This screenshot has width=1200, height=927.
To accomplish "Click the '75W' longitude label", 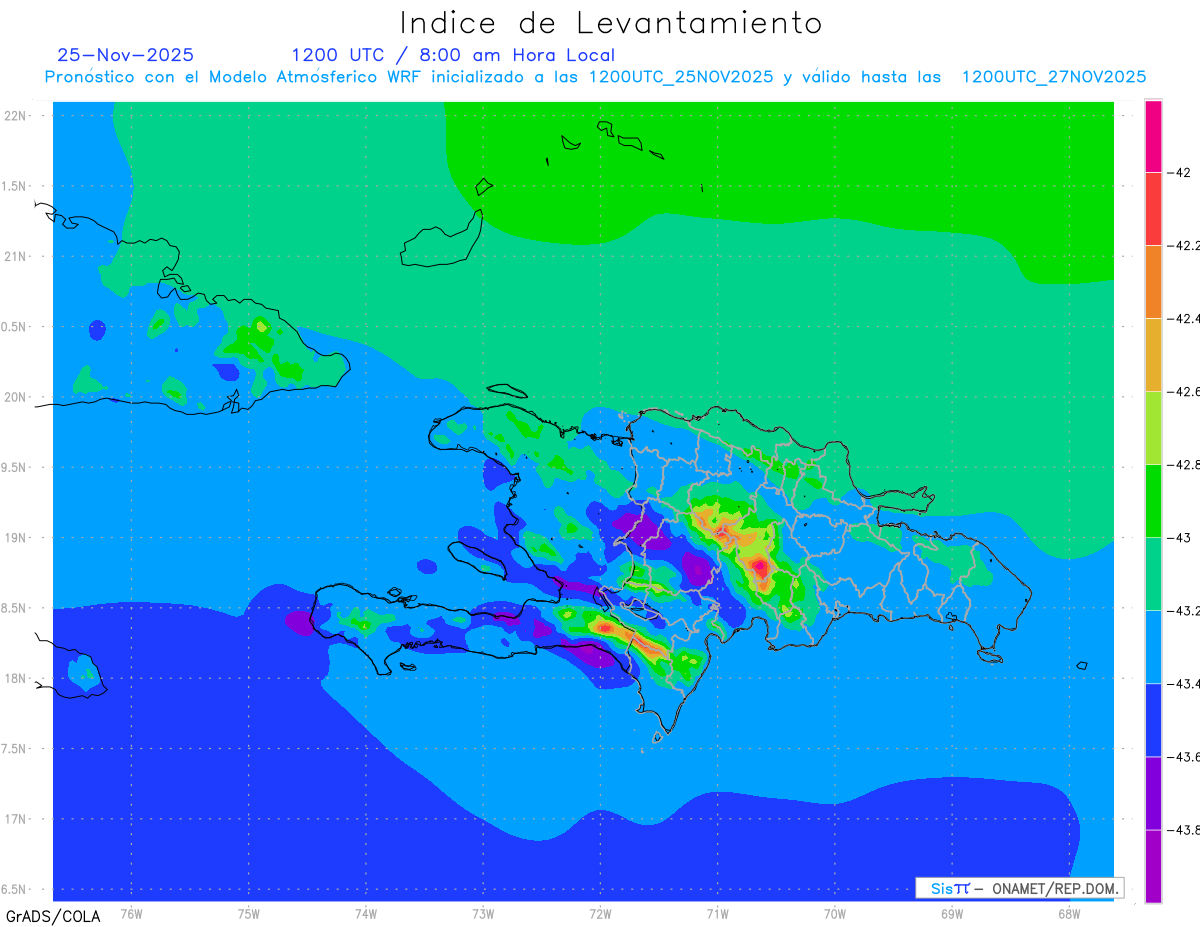I will click(x=249, y=914).
